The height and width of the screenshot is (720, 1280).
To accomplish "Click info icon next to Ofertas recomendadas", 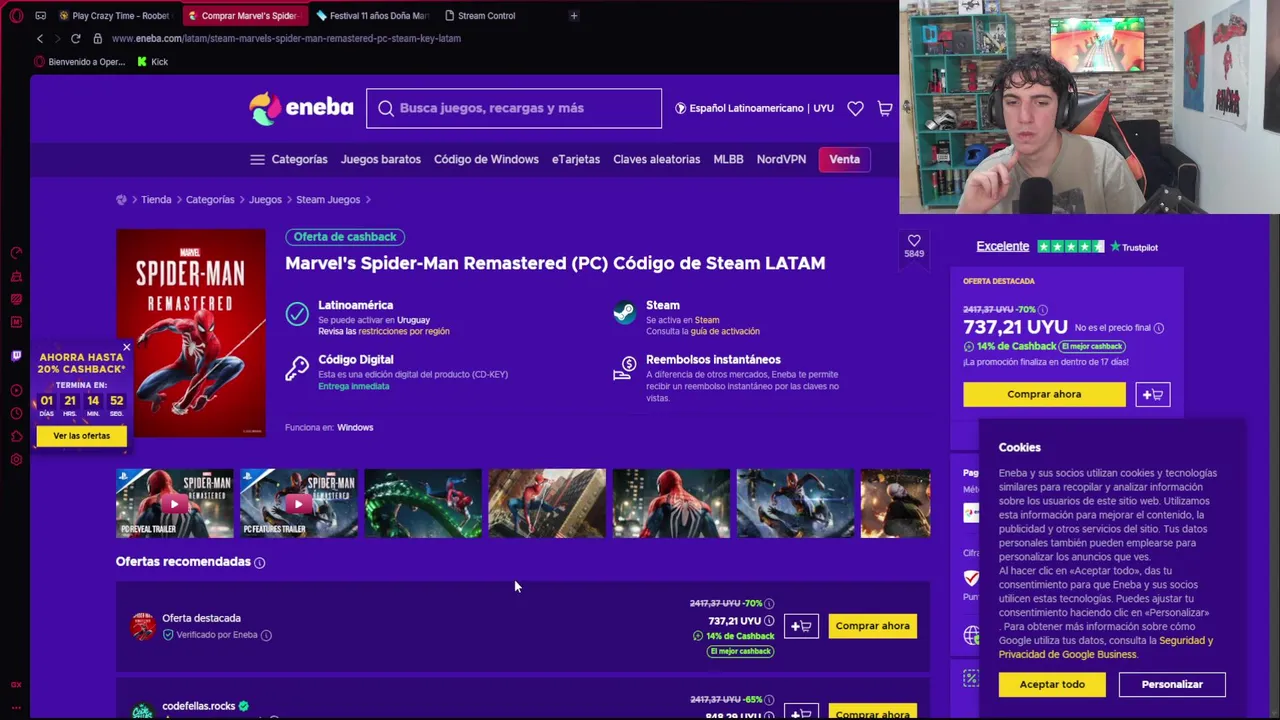I will pos(259,563).
